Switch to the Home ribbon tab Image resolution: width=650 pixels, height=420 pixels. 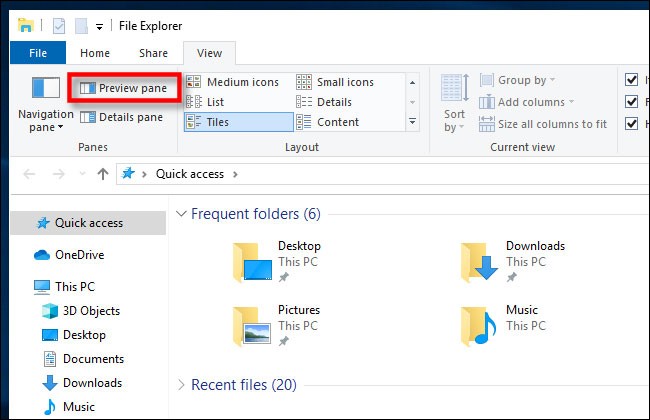point(95,53)
